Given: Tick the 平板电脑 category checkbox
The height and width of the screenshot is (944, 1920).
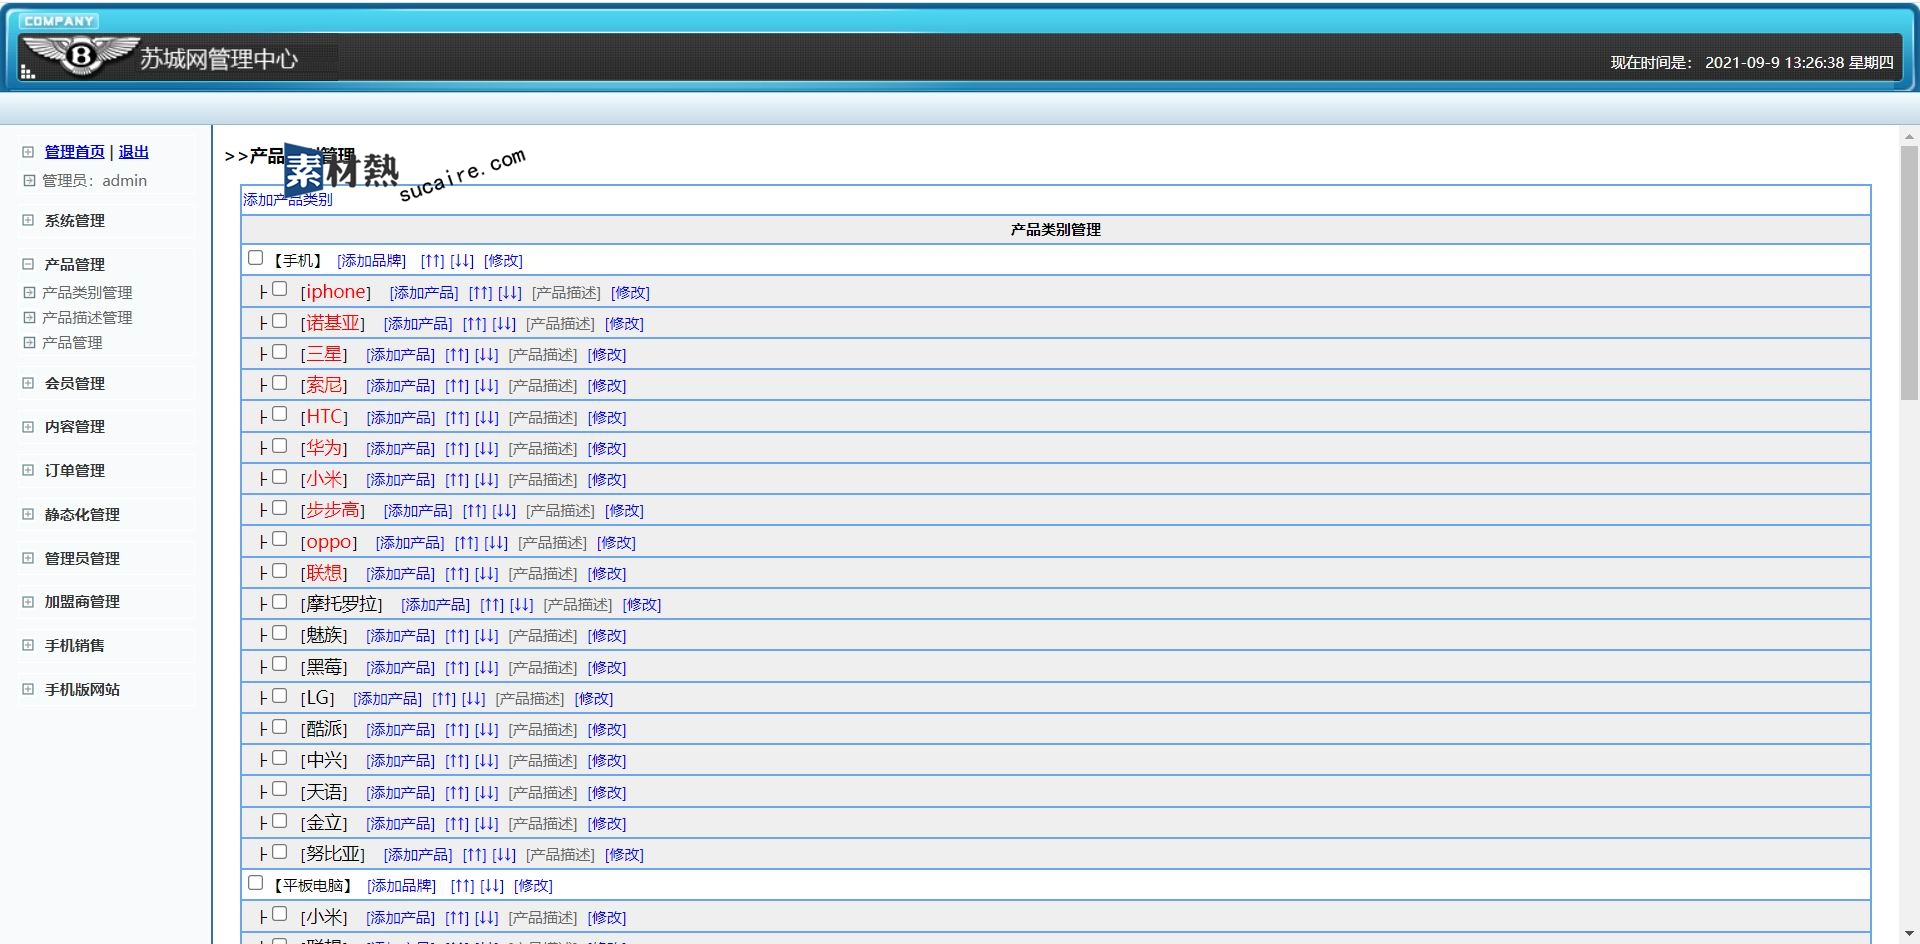Looking at the screenshot, I should (x=255, y=883).
